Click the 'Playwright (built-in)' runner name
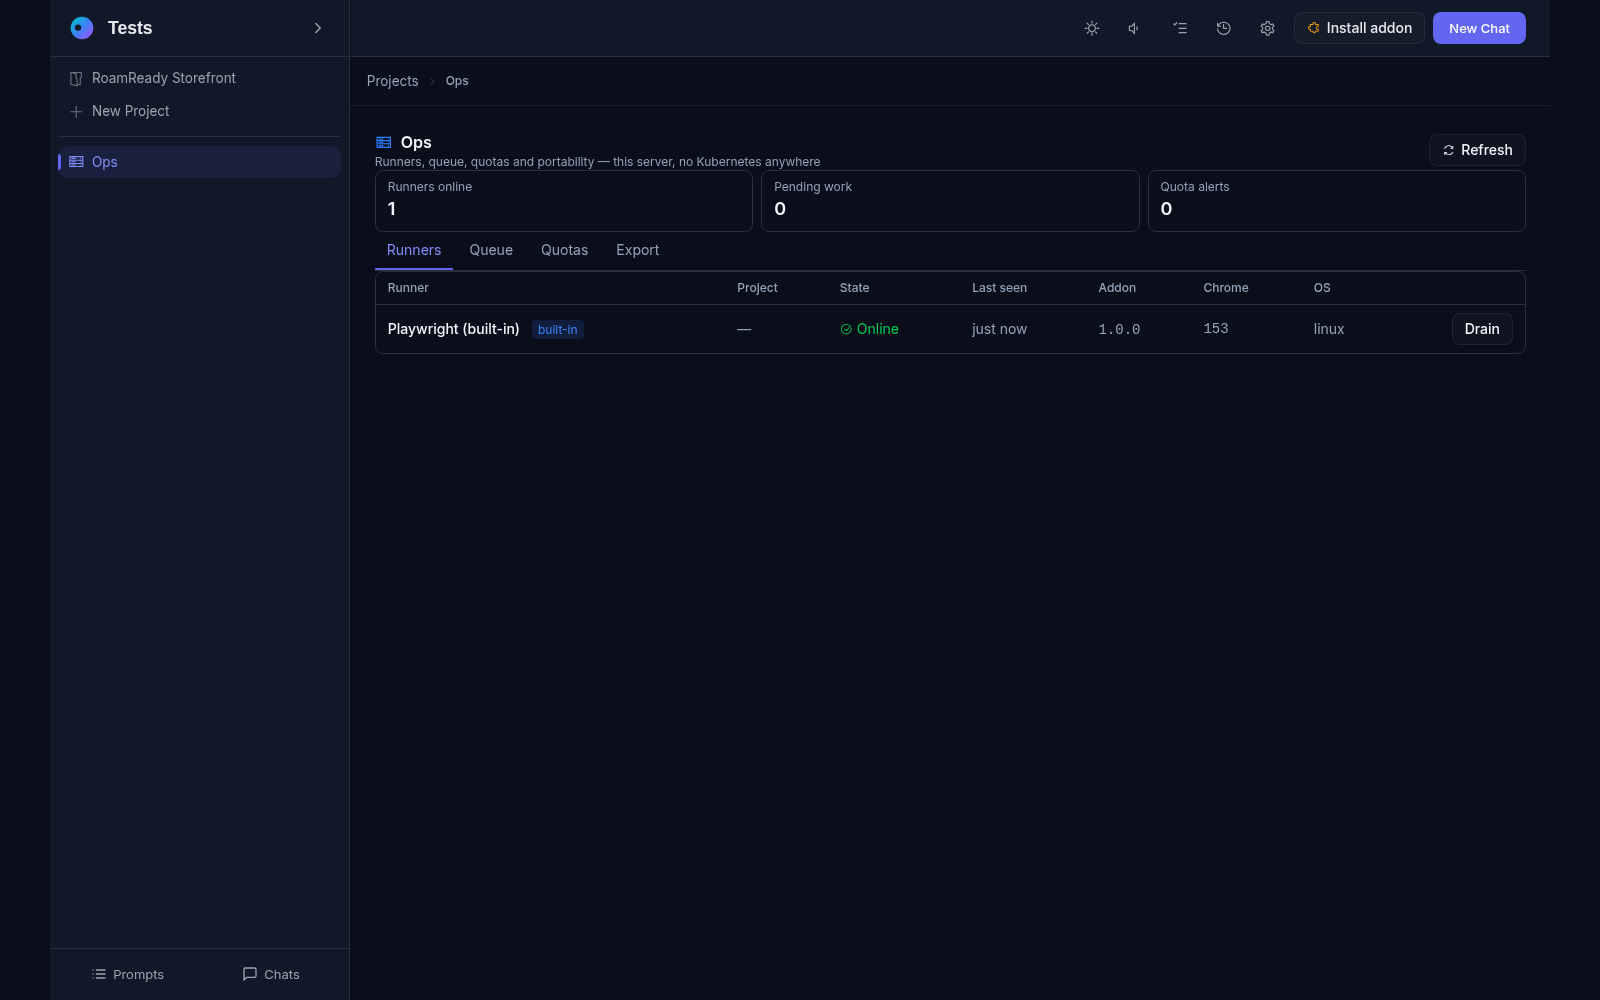 pyautogui.click(x=453, y=329)
